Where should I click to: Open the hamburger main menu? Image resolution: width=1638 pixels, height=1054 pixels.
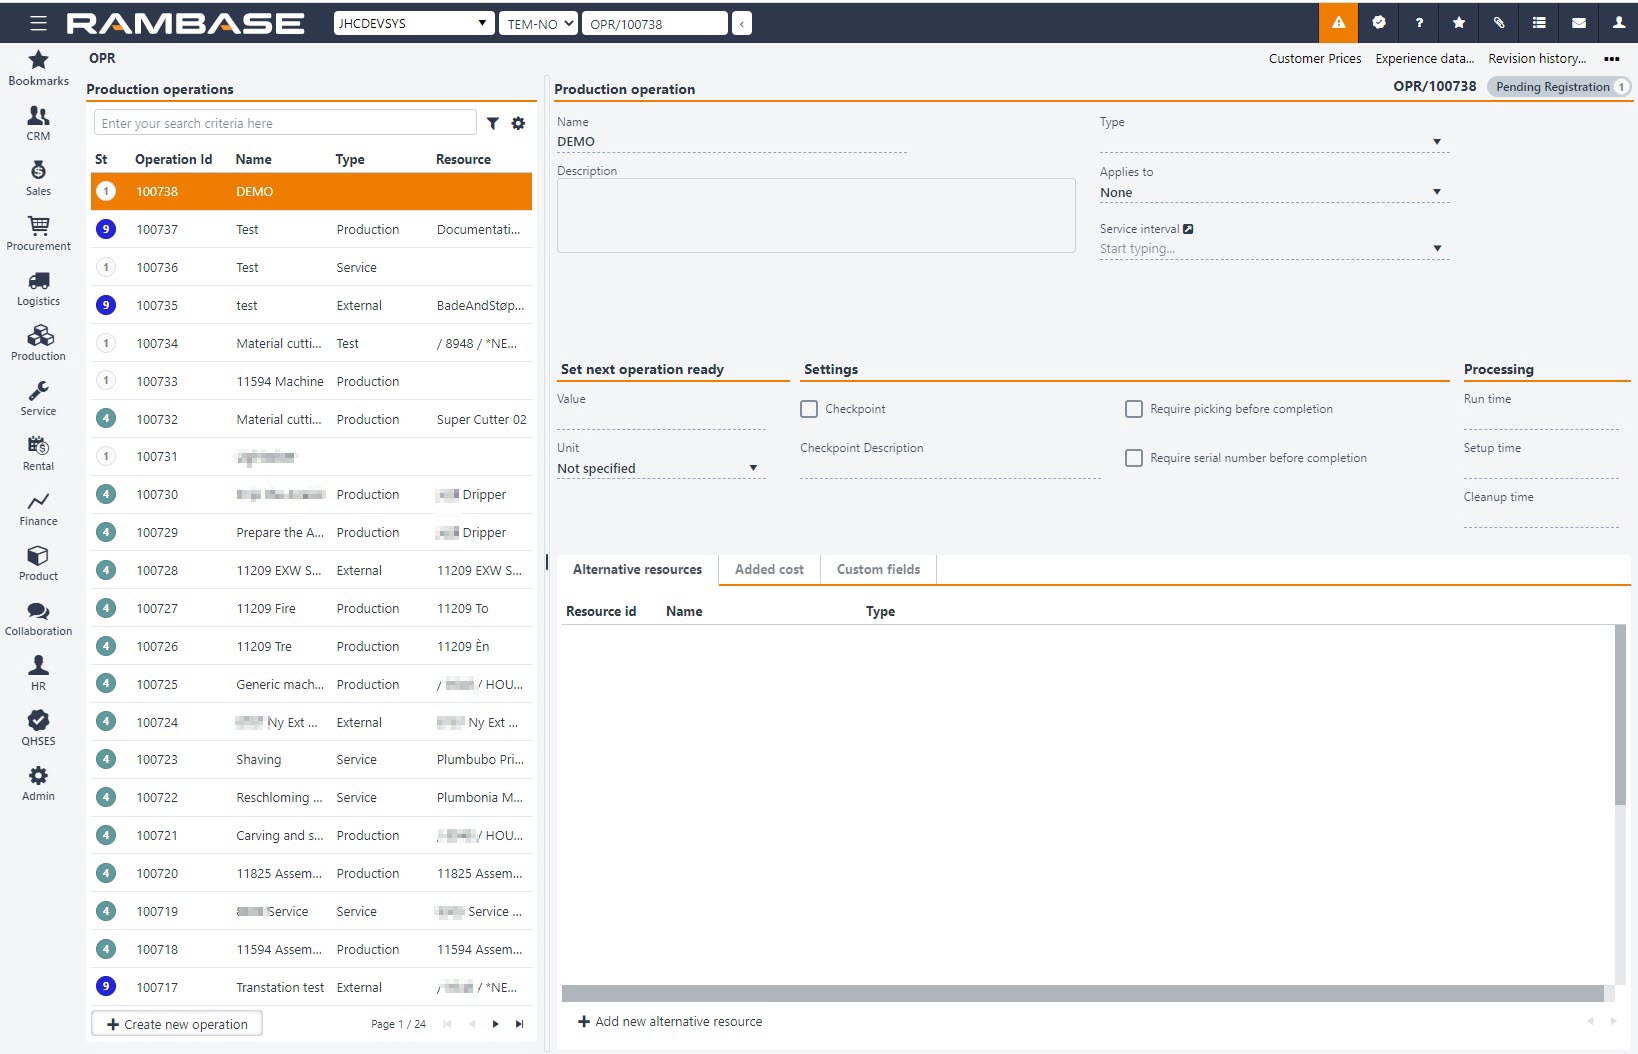click(38, 23)
